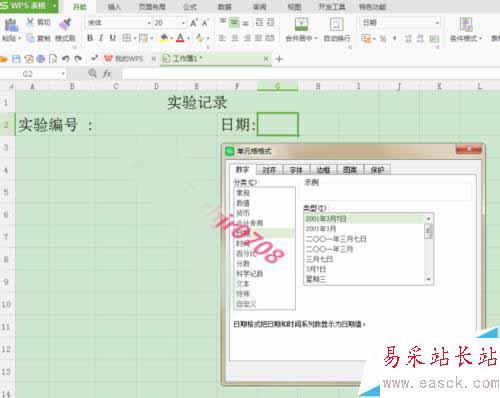
Task: Decrease font size with smaller A
Action: point(205,23)
